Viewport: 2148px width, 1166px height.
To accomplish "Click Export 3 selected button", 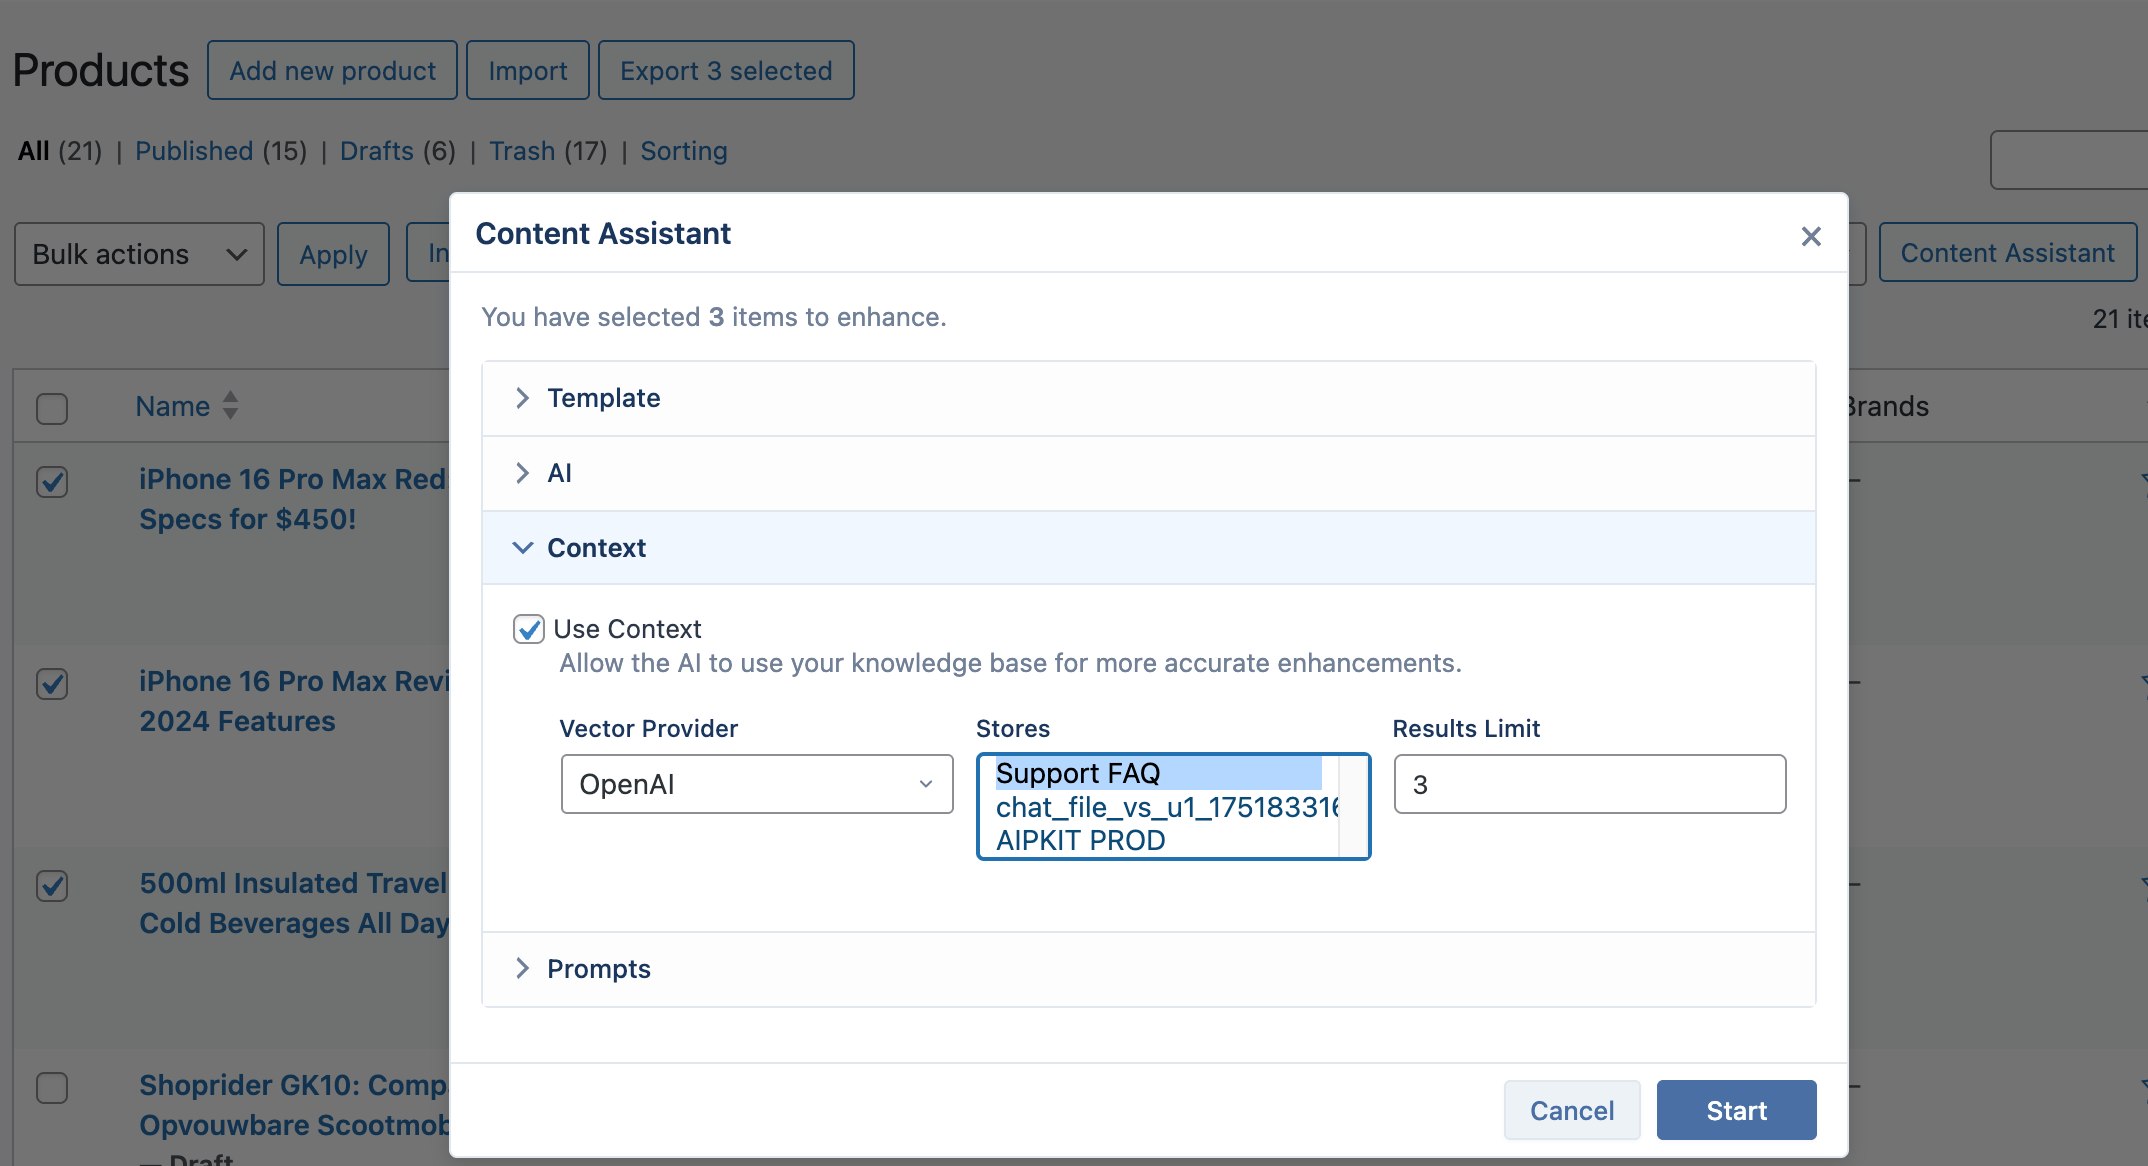I will (726, 70).
